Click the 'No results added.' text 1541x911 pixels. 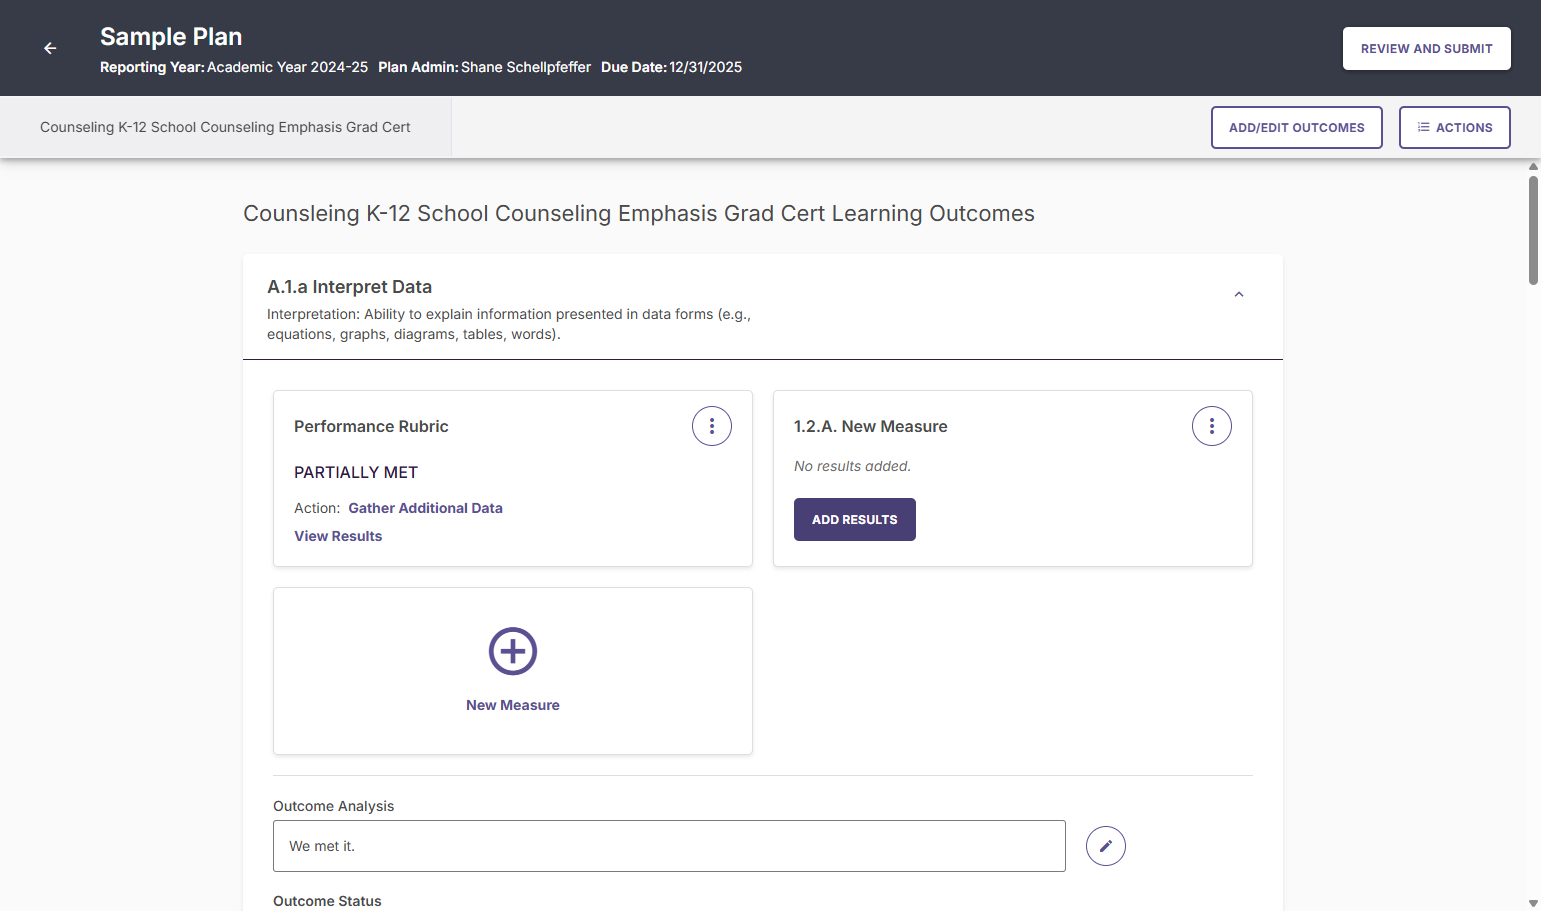(852, 466)
